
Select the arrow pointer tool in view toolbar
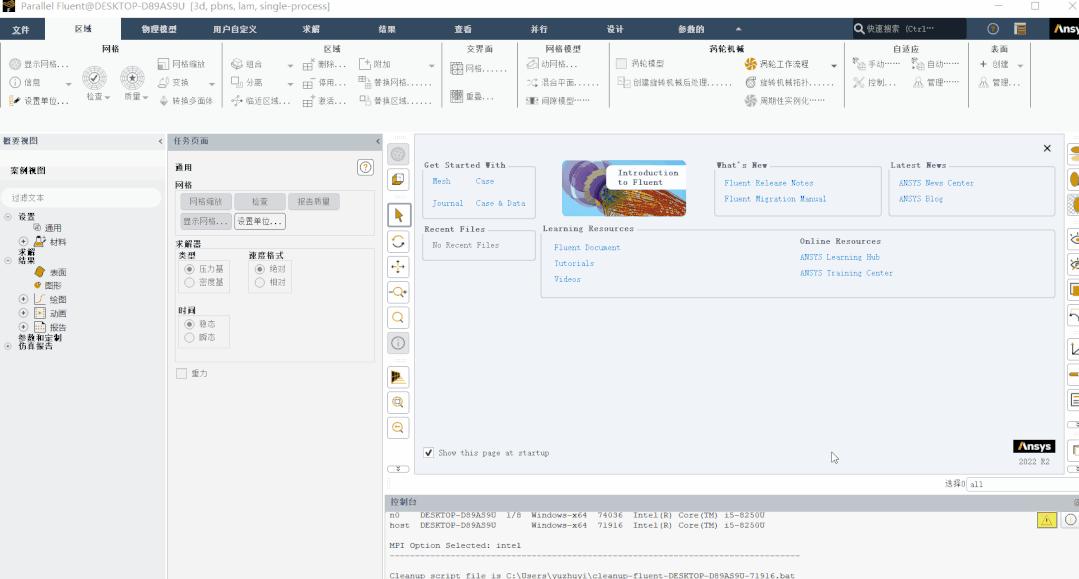coord(398,215)
